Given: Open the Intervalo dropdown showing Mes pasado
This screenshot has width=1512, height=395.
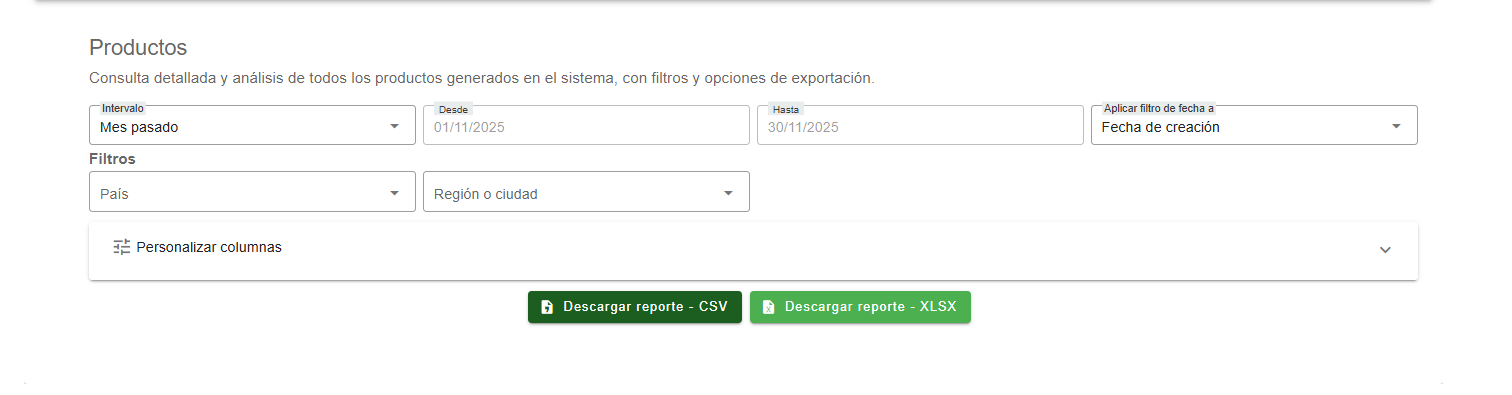Looking at the screenshot, I should point(252,125).
